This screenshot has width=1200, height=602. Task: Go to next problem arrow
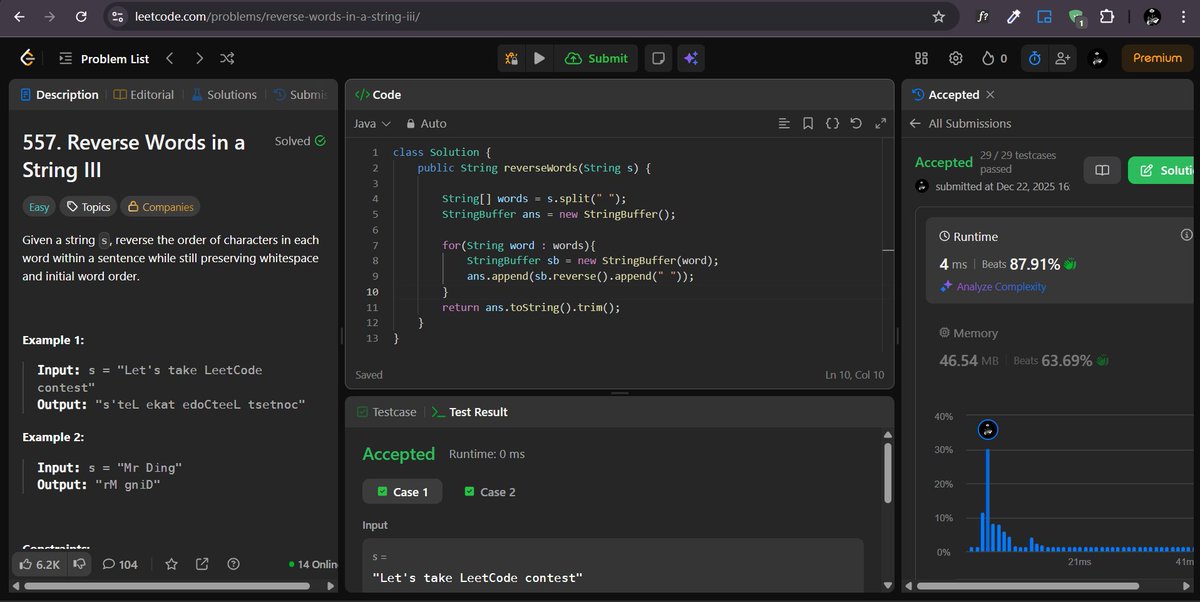[199, 58]
